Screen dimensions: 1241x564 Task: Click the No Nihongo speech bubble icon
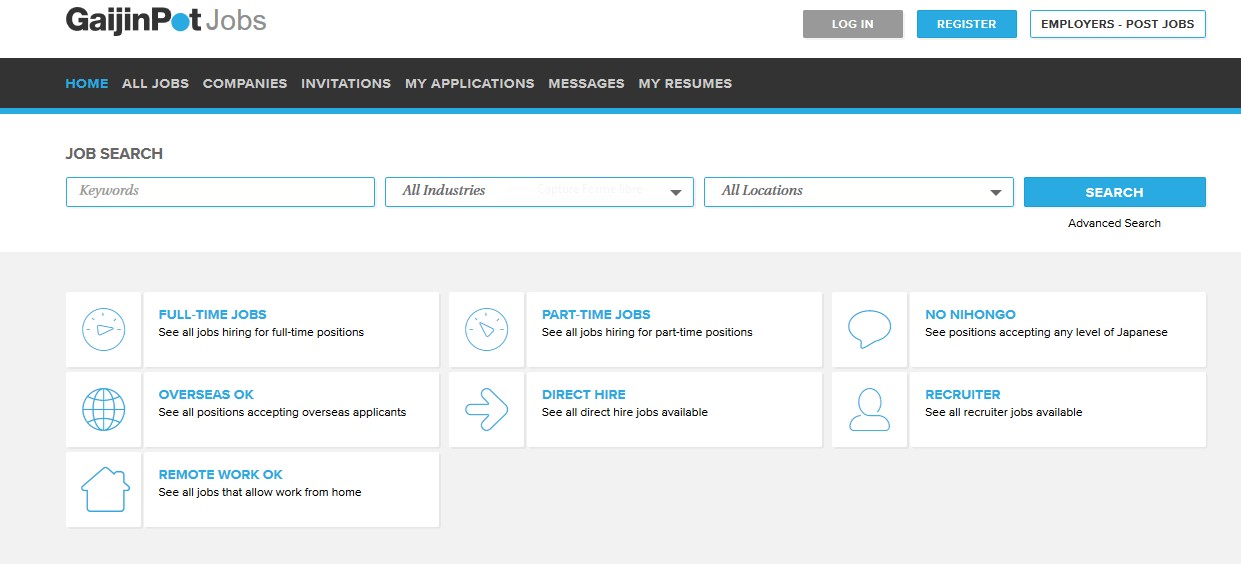(x=869, y=330)
